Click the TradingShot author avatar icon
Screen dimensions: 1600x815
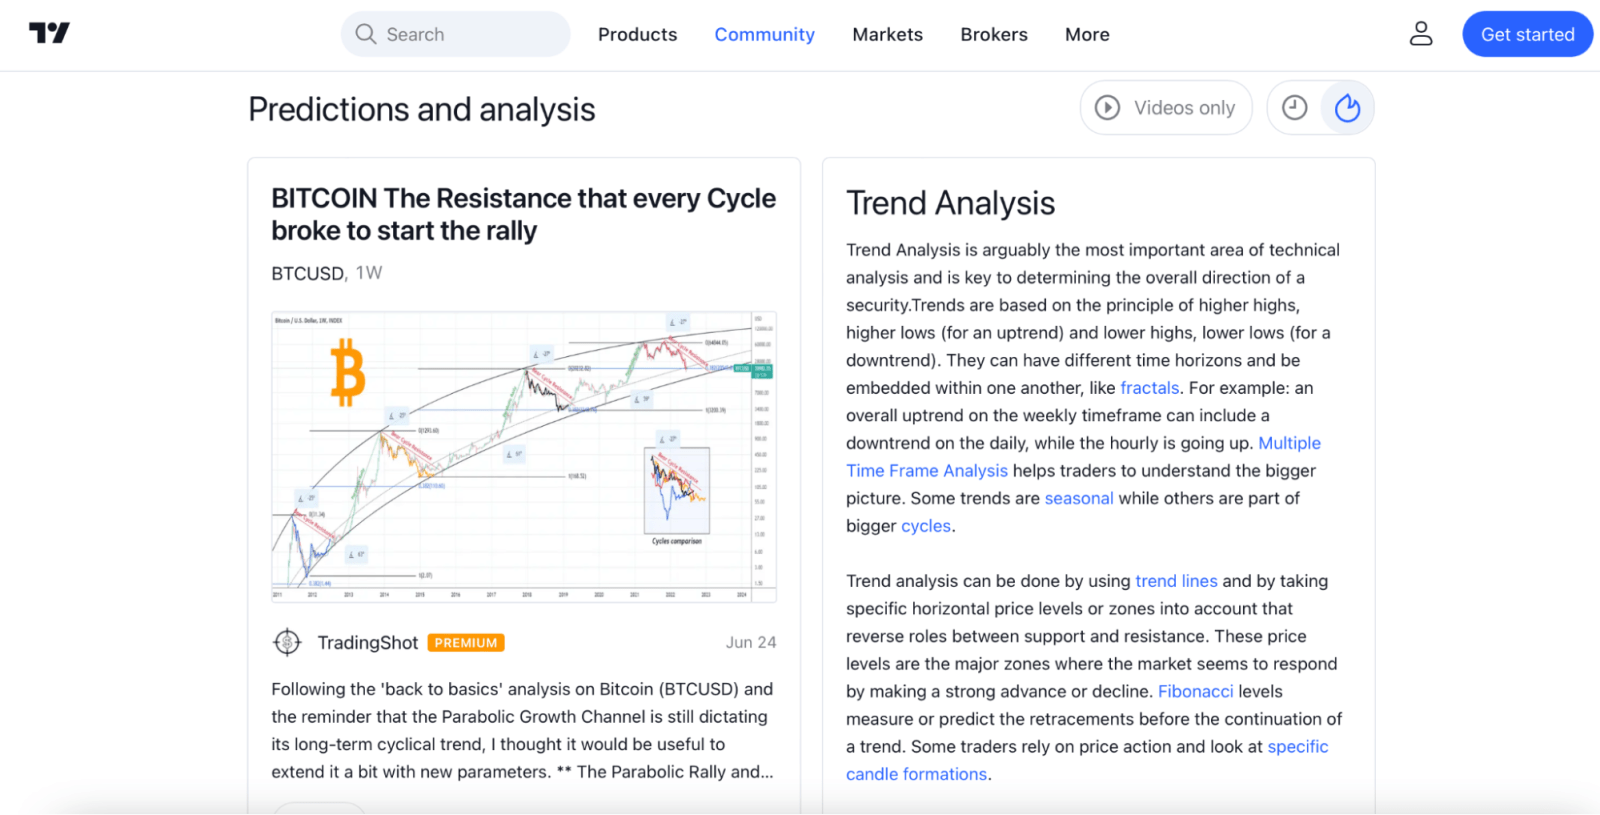point(287,642)
